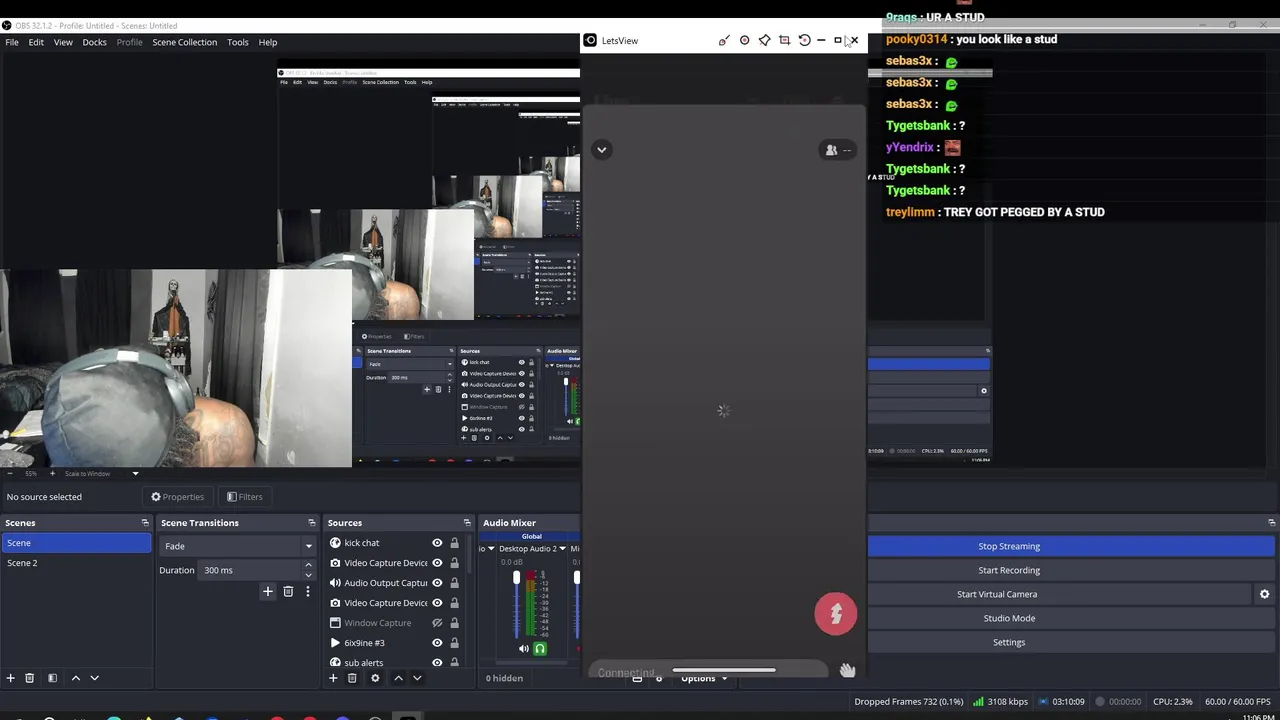Open transition properties three-dot menu
1280x720 pixels.
pos(308,592)
